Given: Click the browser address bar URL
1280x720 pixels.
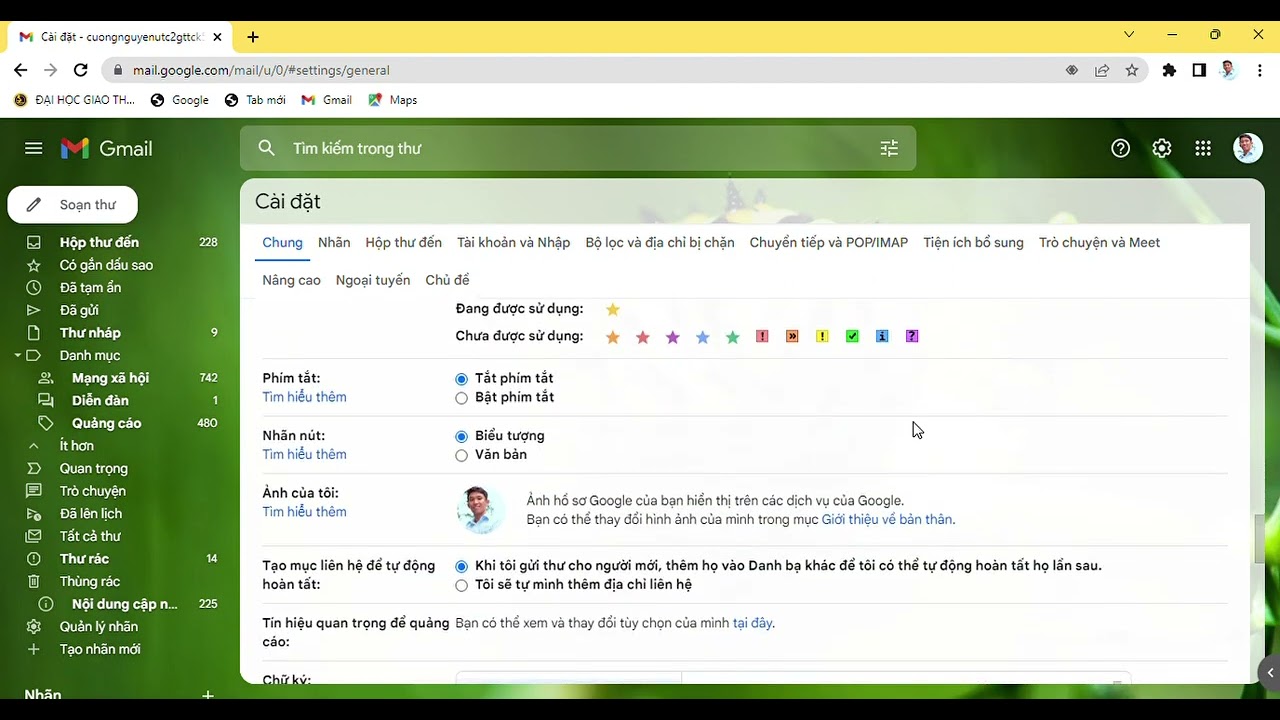Looking at the screenshot, I should tap(261, 70).
